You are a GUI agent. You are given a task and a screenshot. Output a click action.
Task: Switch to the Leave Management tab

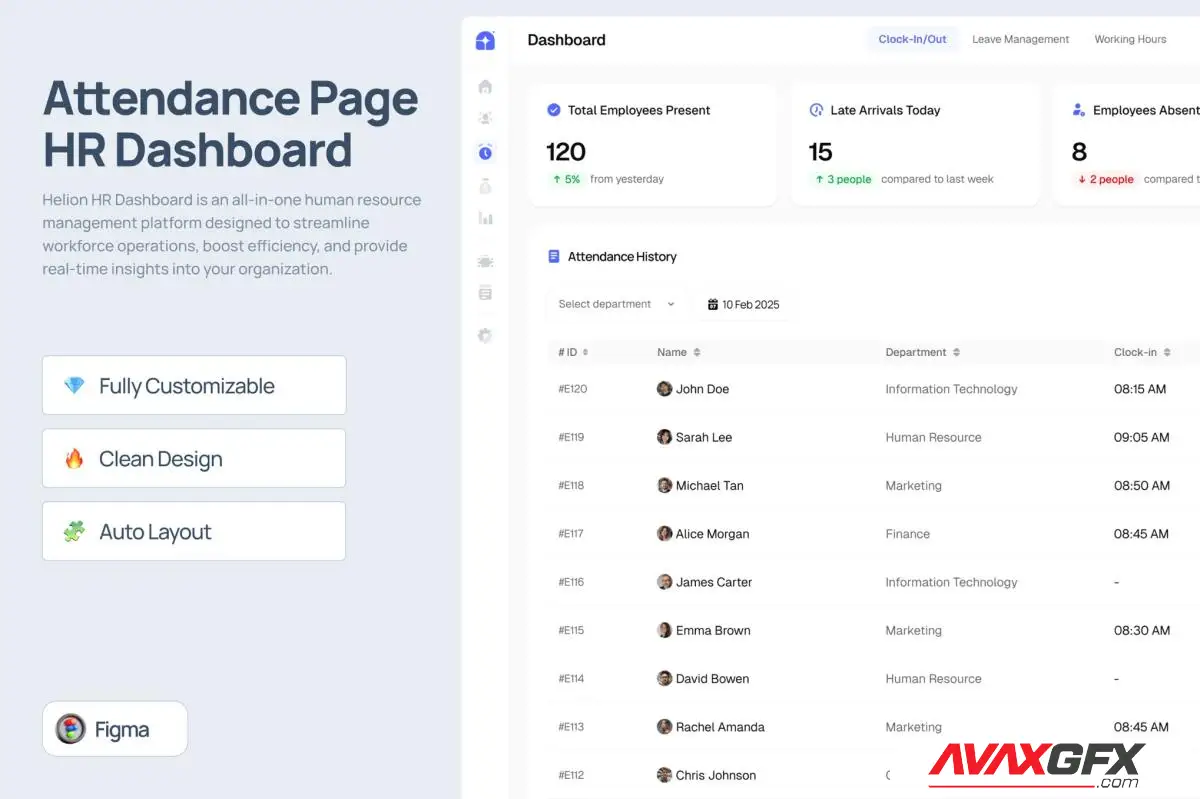click(1020, 39)
